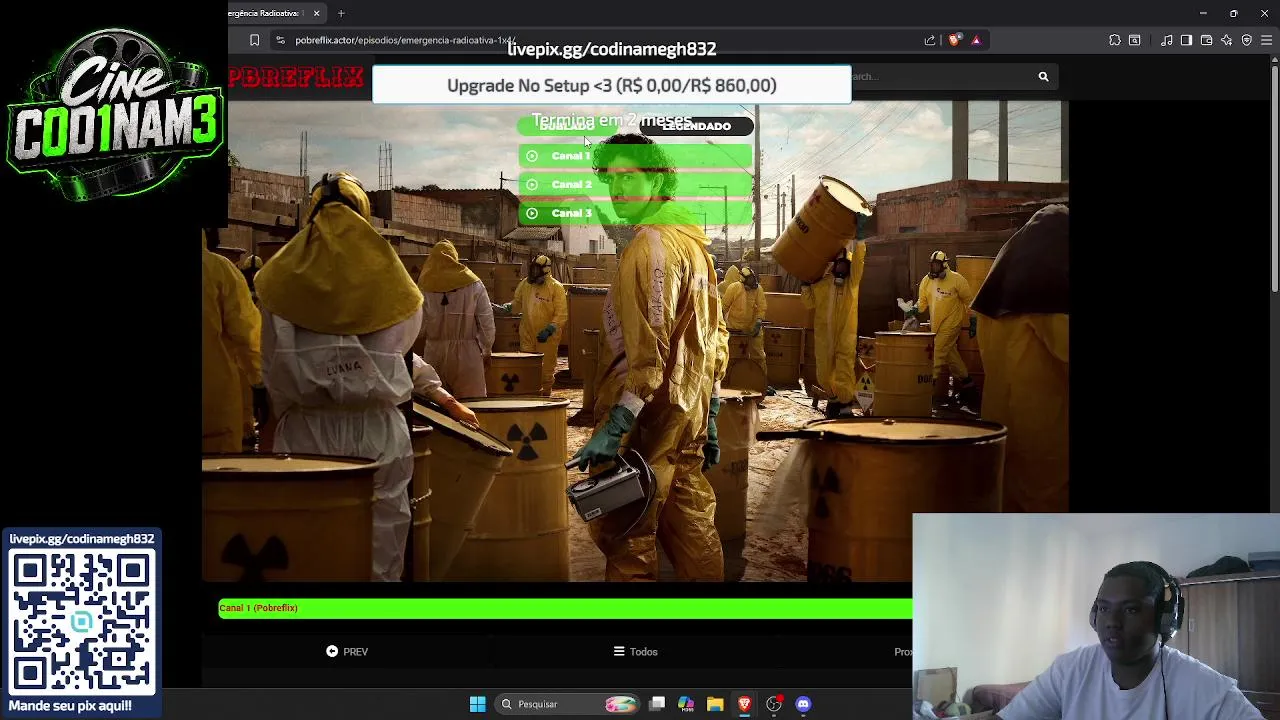Open Microsoft 365 Copilot taskbar icon

click(x=686, y=704)
